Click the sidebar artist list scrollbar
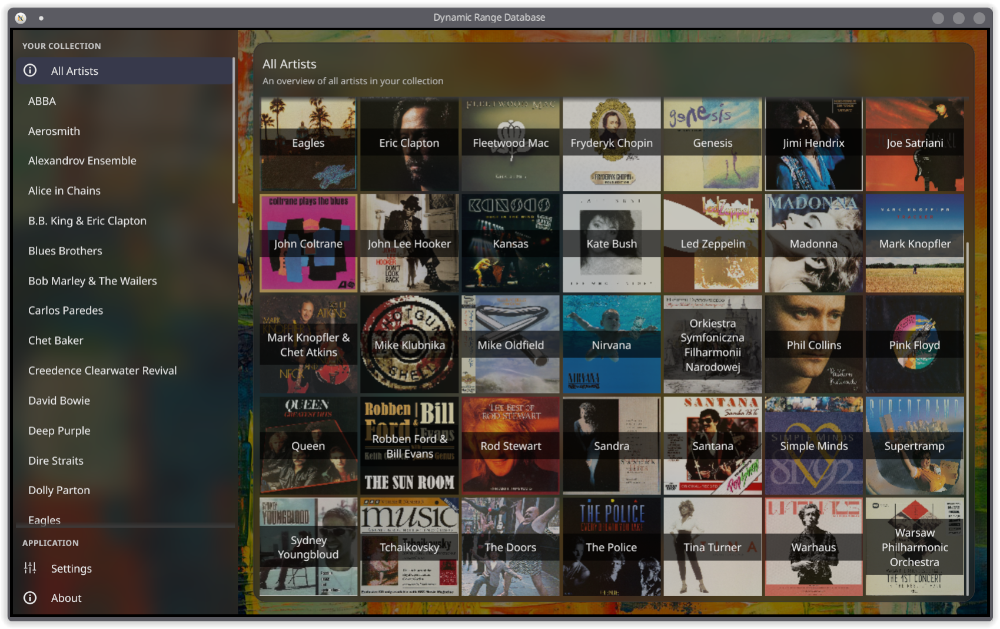This screenshot has width=1000, height=629. click(234, 131)
